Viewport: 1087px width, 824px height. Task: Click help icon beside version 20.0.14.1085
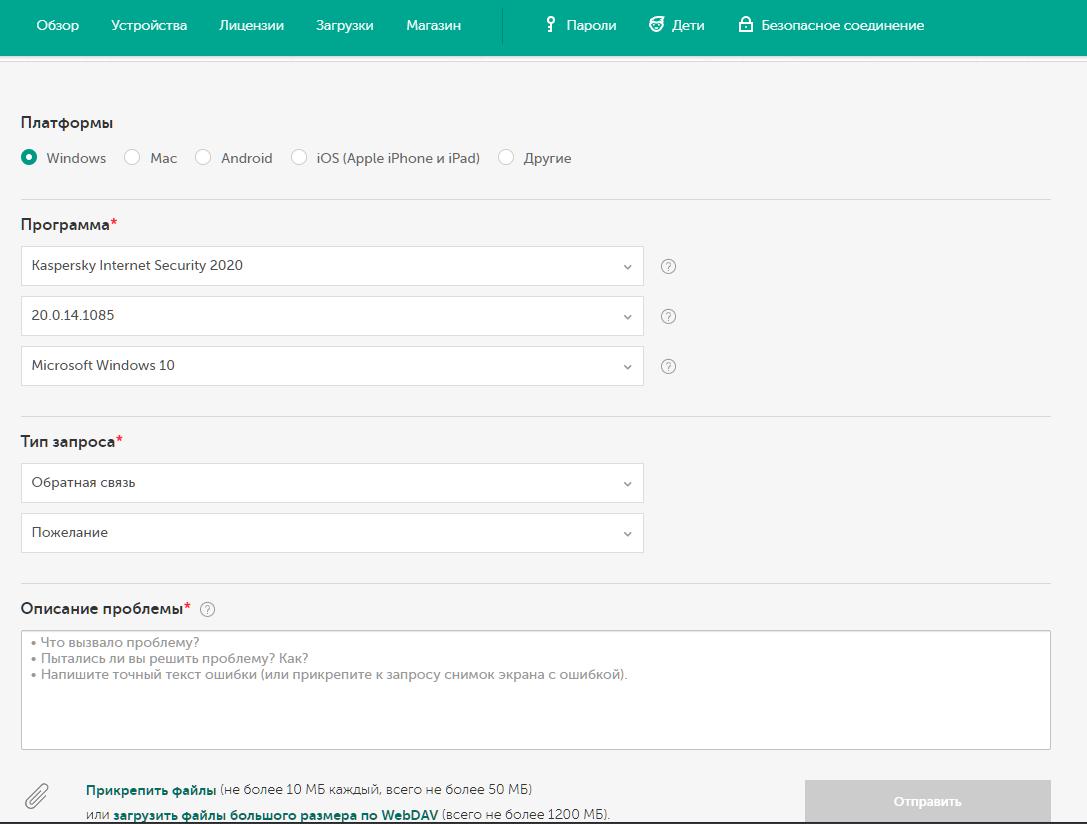(x=669, y=317)
